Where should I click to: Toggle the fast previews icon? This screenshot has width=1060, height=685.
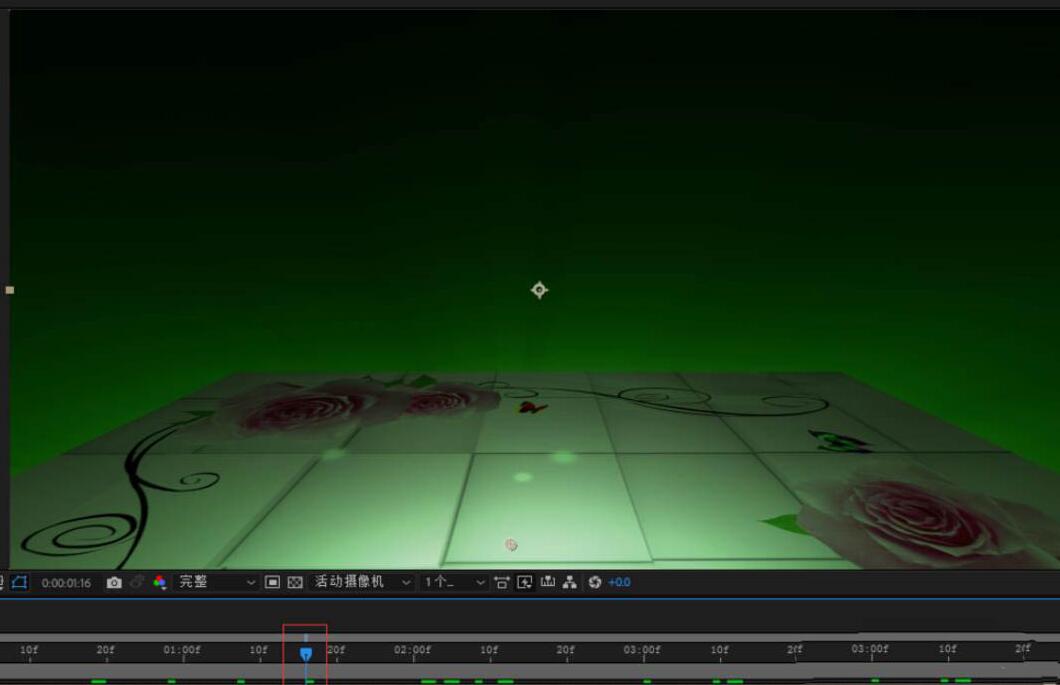tap(525, 582)
